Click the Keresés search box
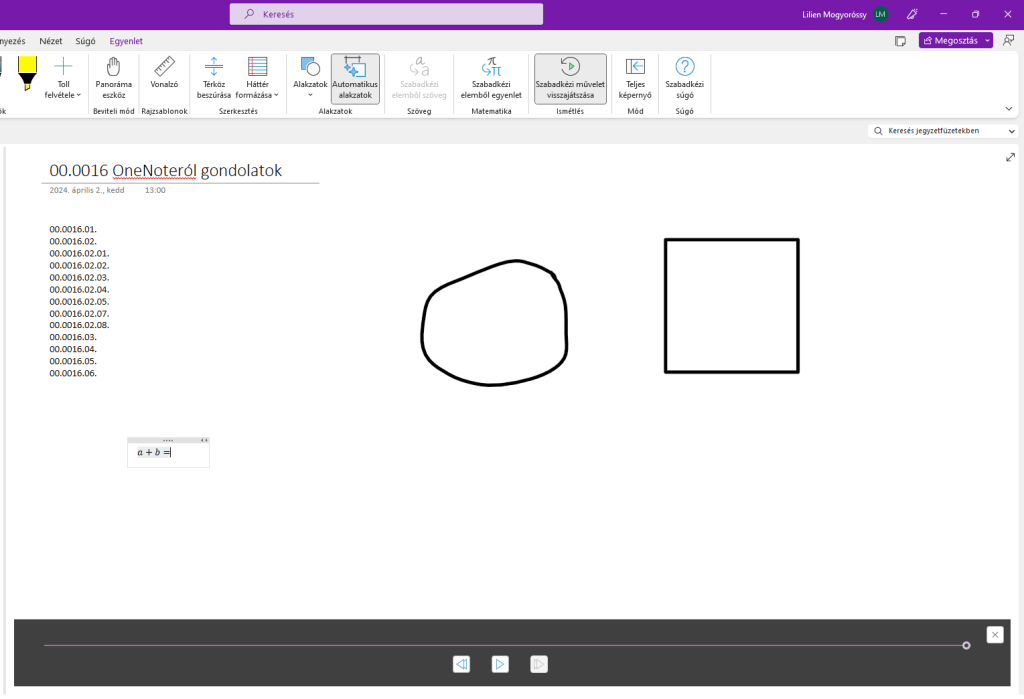The height and width of the screenshot is (699, 1024). pos(386,14)
